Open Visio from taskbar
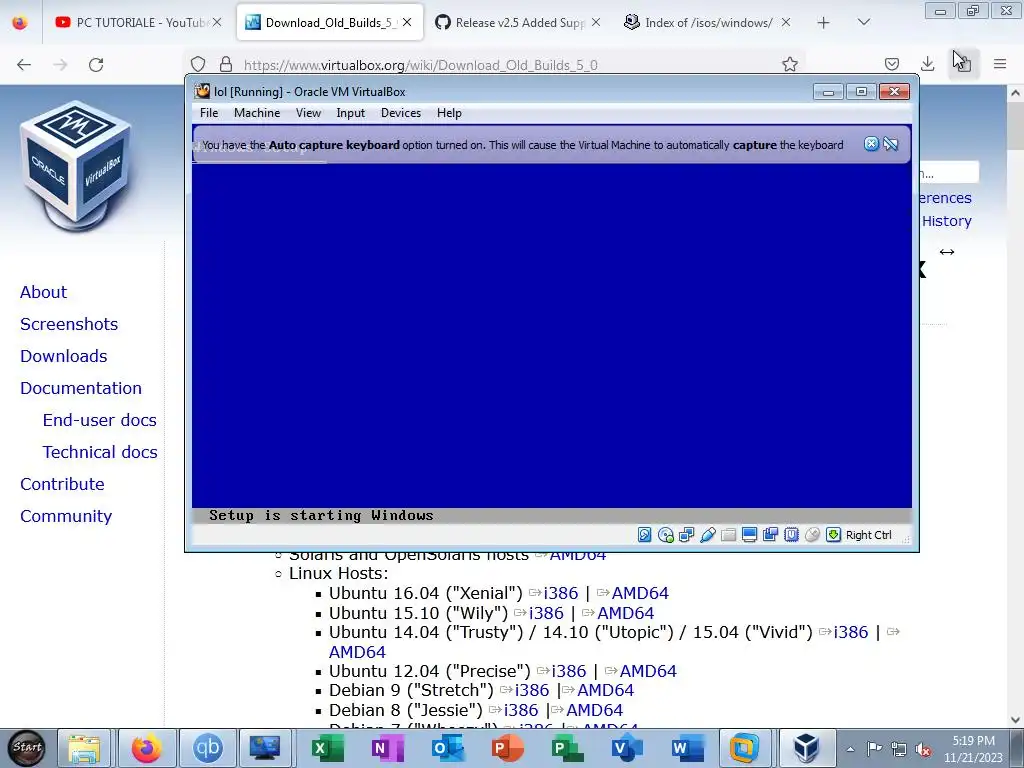Image resolution: width=1024 pixels, height=768 pixels. (x=626, y=748)
